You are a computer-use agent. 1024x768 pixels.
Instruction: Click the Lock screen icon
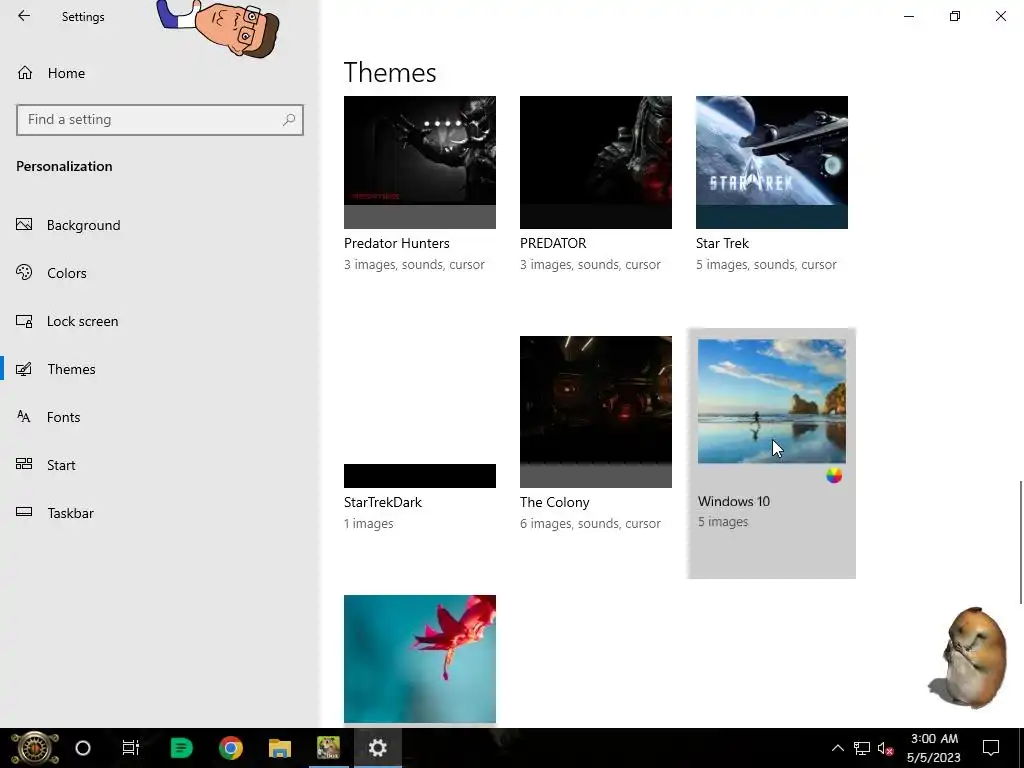[24, 321]
